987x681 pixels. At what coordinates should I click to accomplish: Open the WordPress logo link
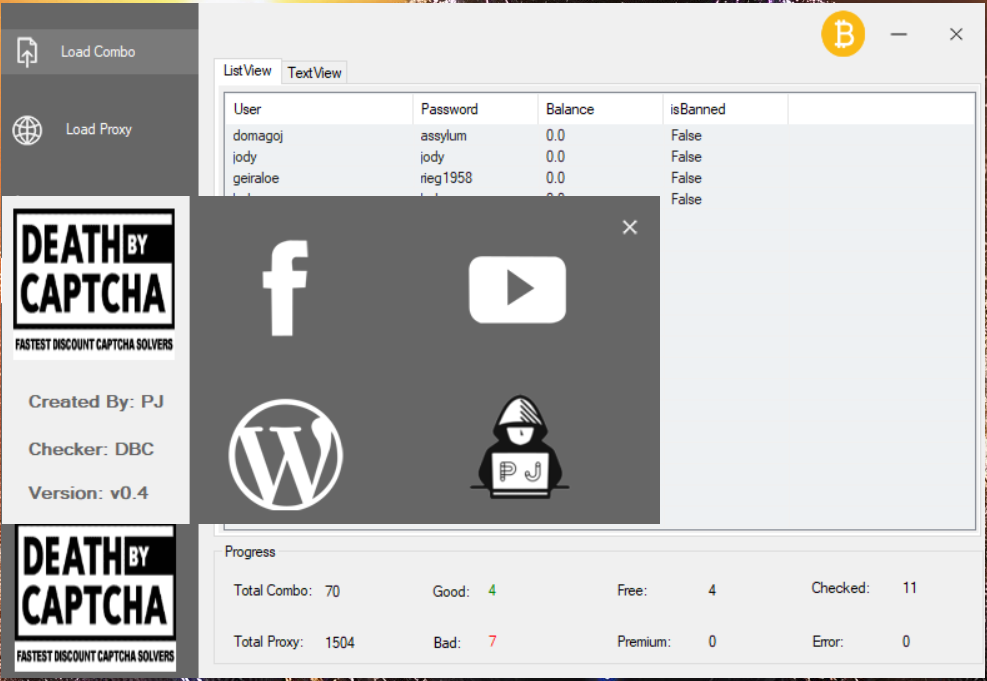tap(285, 454)
